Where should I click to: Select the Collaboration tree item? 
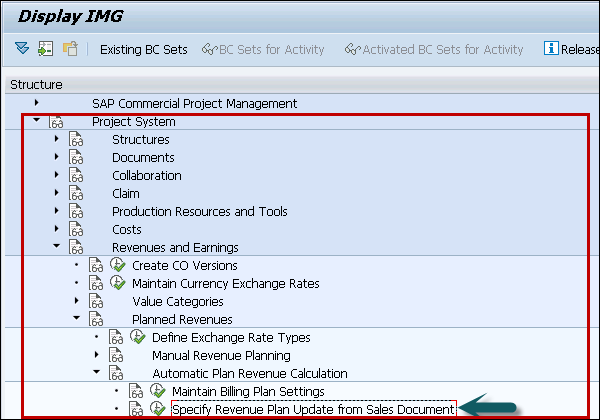click(147, 176)
